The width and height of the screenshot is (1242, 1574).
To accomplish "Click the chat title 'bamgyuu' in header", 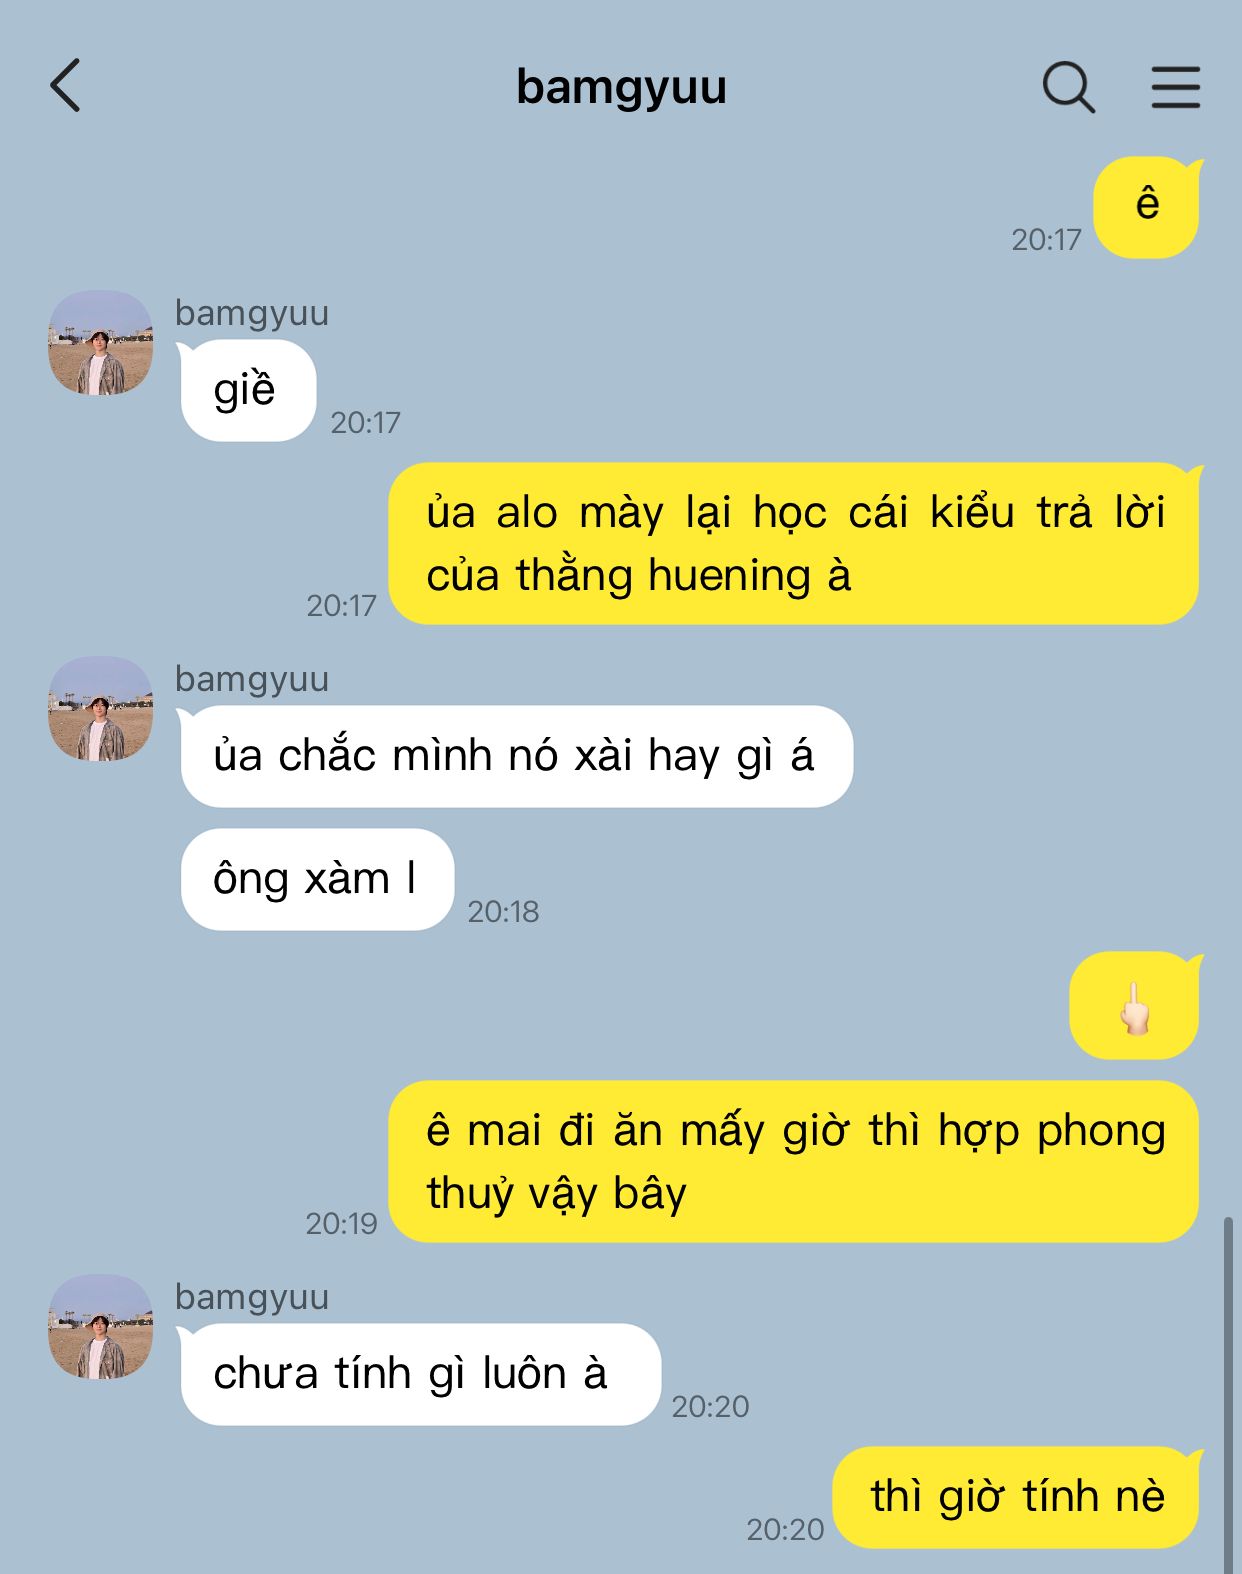I will 621,87.
